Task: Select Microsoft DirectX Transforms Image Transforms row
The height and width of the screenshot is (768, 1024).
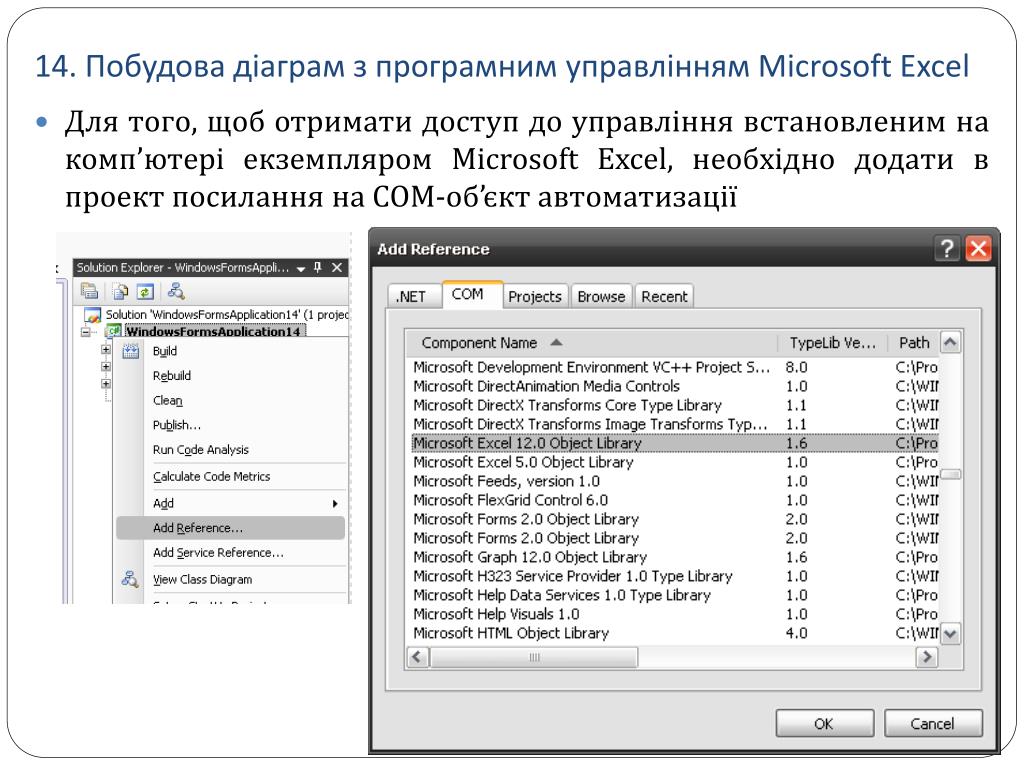Action: click(x=675, y=424)
